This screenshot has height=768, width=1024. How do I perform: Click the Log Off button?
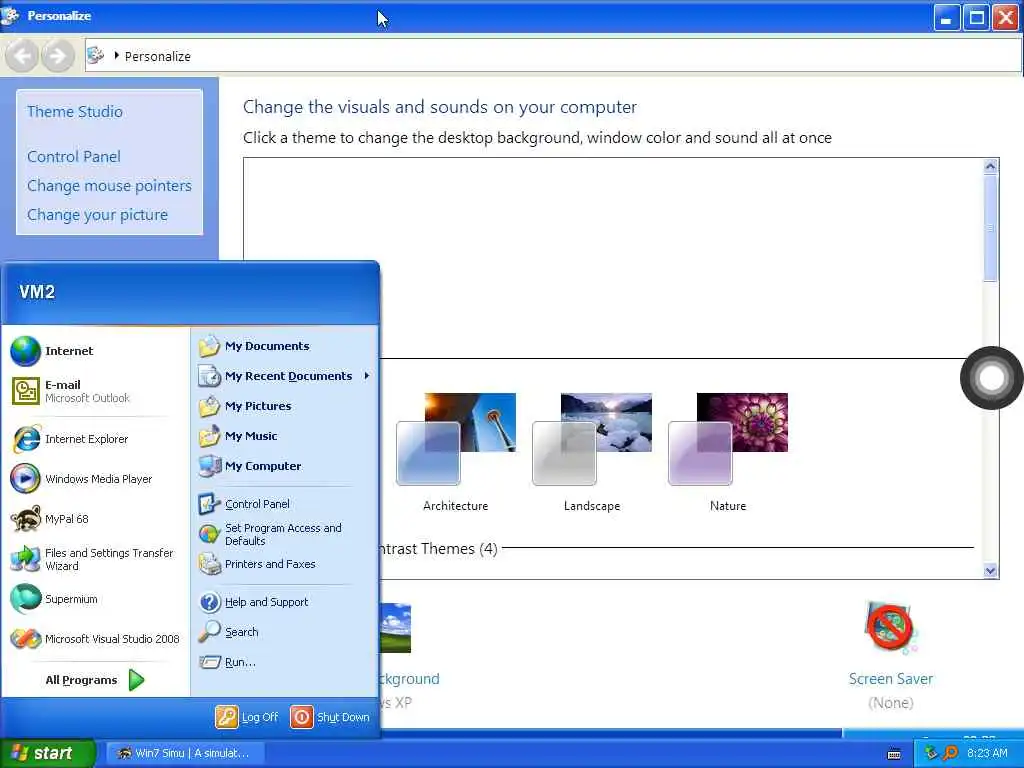pos(248,717)
